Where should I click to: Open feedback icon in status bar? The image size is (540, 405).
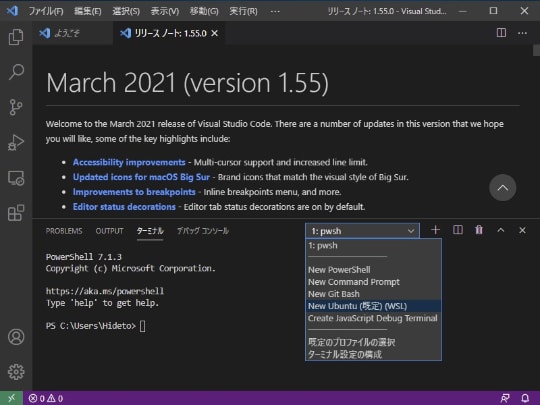point(505,398)
